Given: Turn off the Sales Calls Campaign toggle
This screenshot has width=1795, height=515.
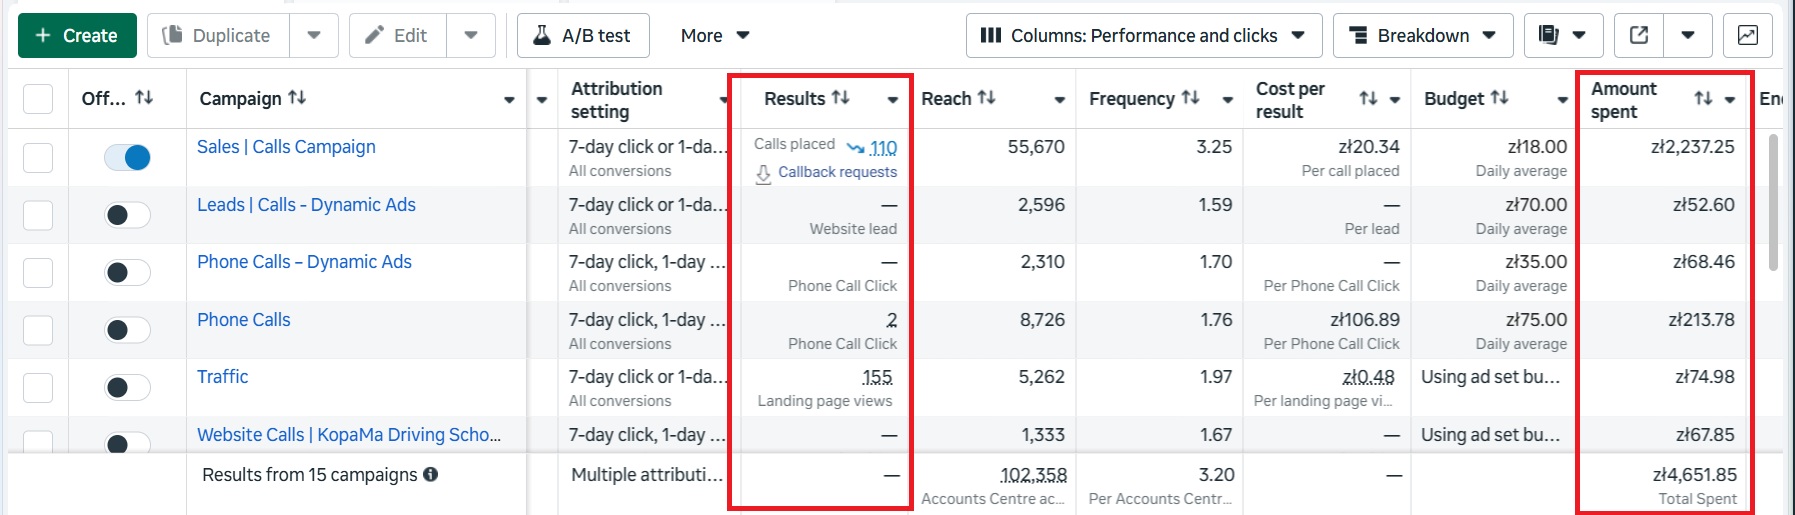Looking at the screenshot, I should (x=127, y=157).
